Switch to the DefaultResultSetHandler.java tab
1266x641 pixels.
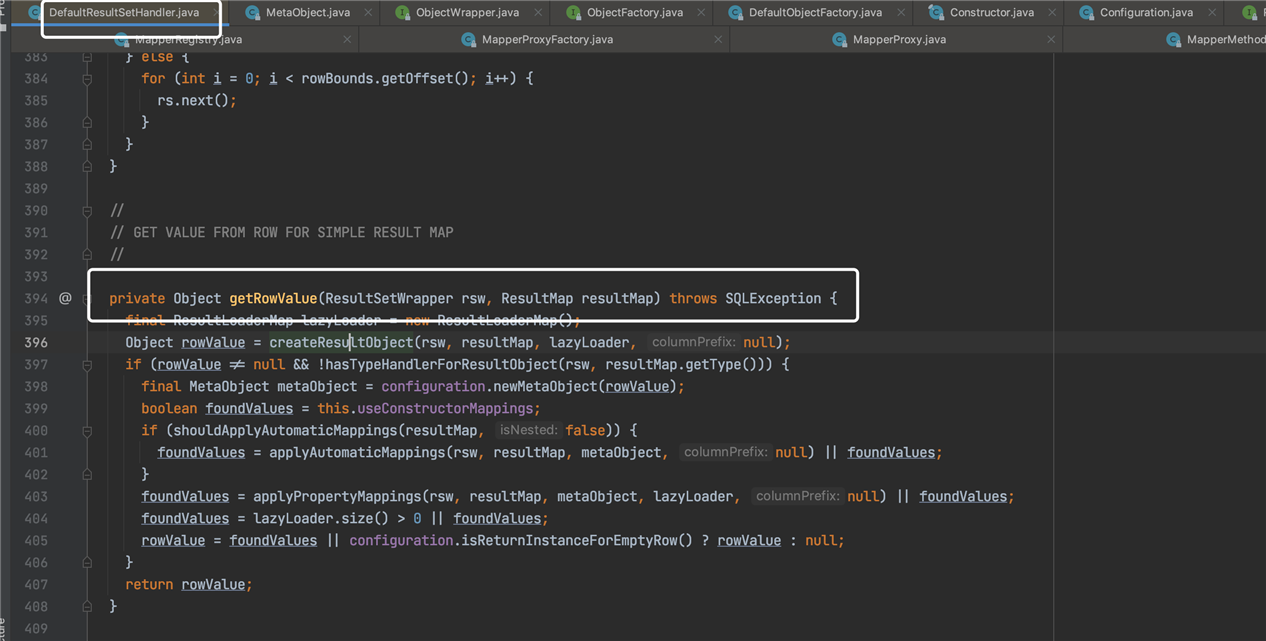tap(123, 12)
